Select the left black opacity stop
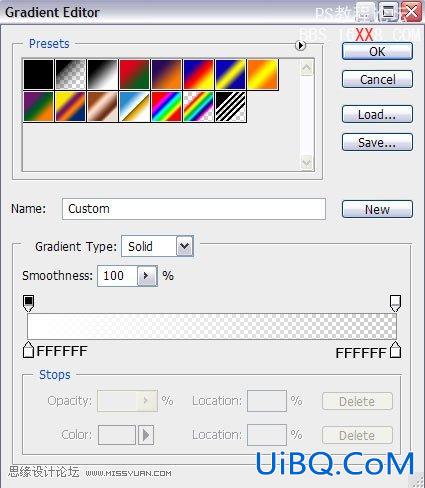Image resolution: width=425 pixels, height=488 pixels. [29, 303]
